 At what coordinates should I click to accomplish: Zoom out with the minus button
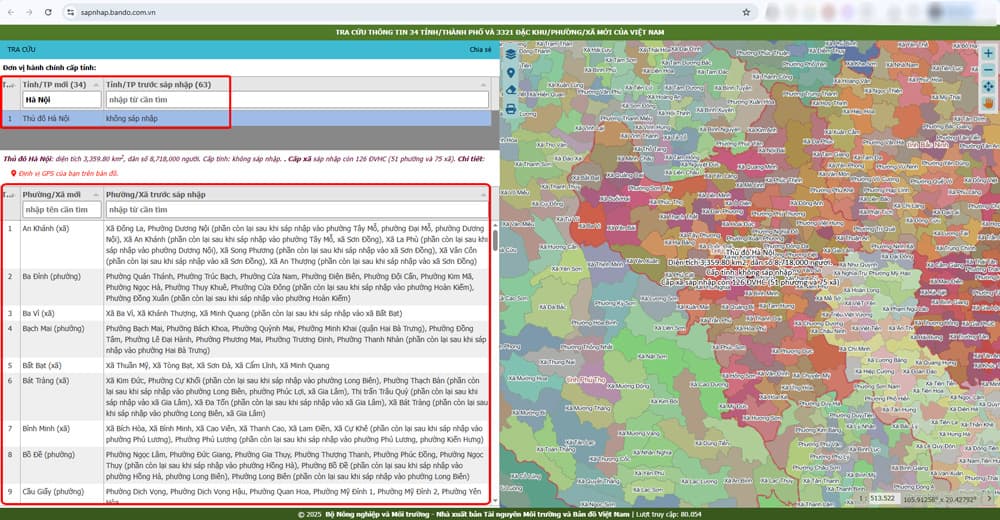pyautogui.click(x=988, y=70)
